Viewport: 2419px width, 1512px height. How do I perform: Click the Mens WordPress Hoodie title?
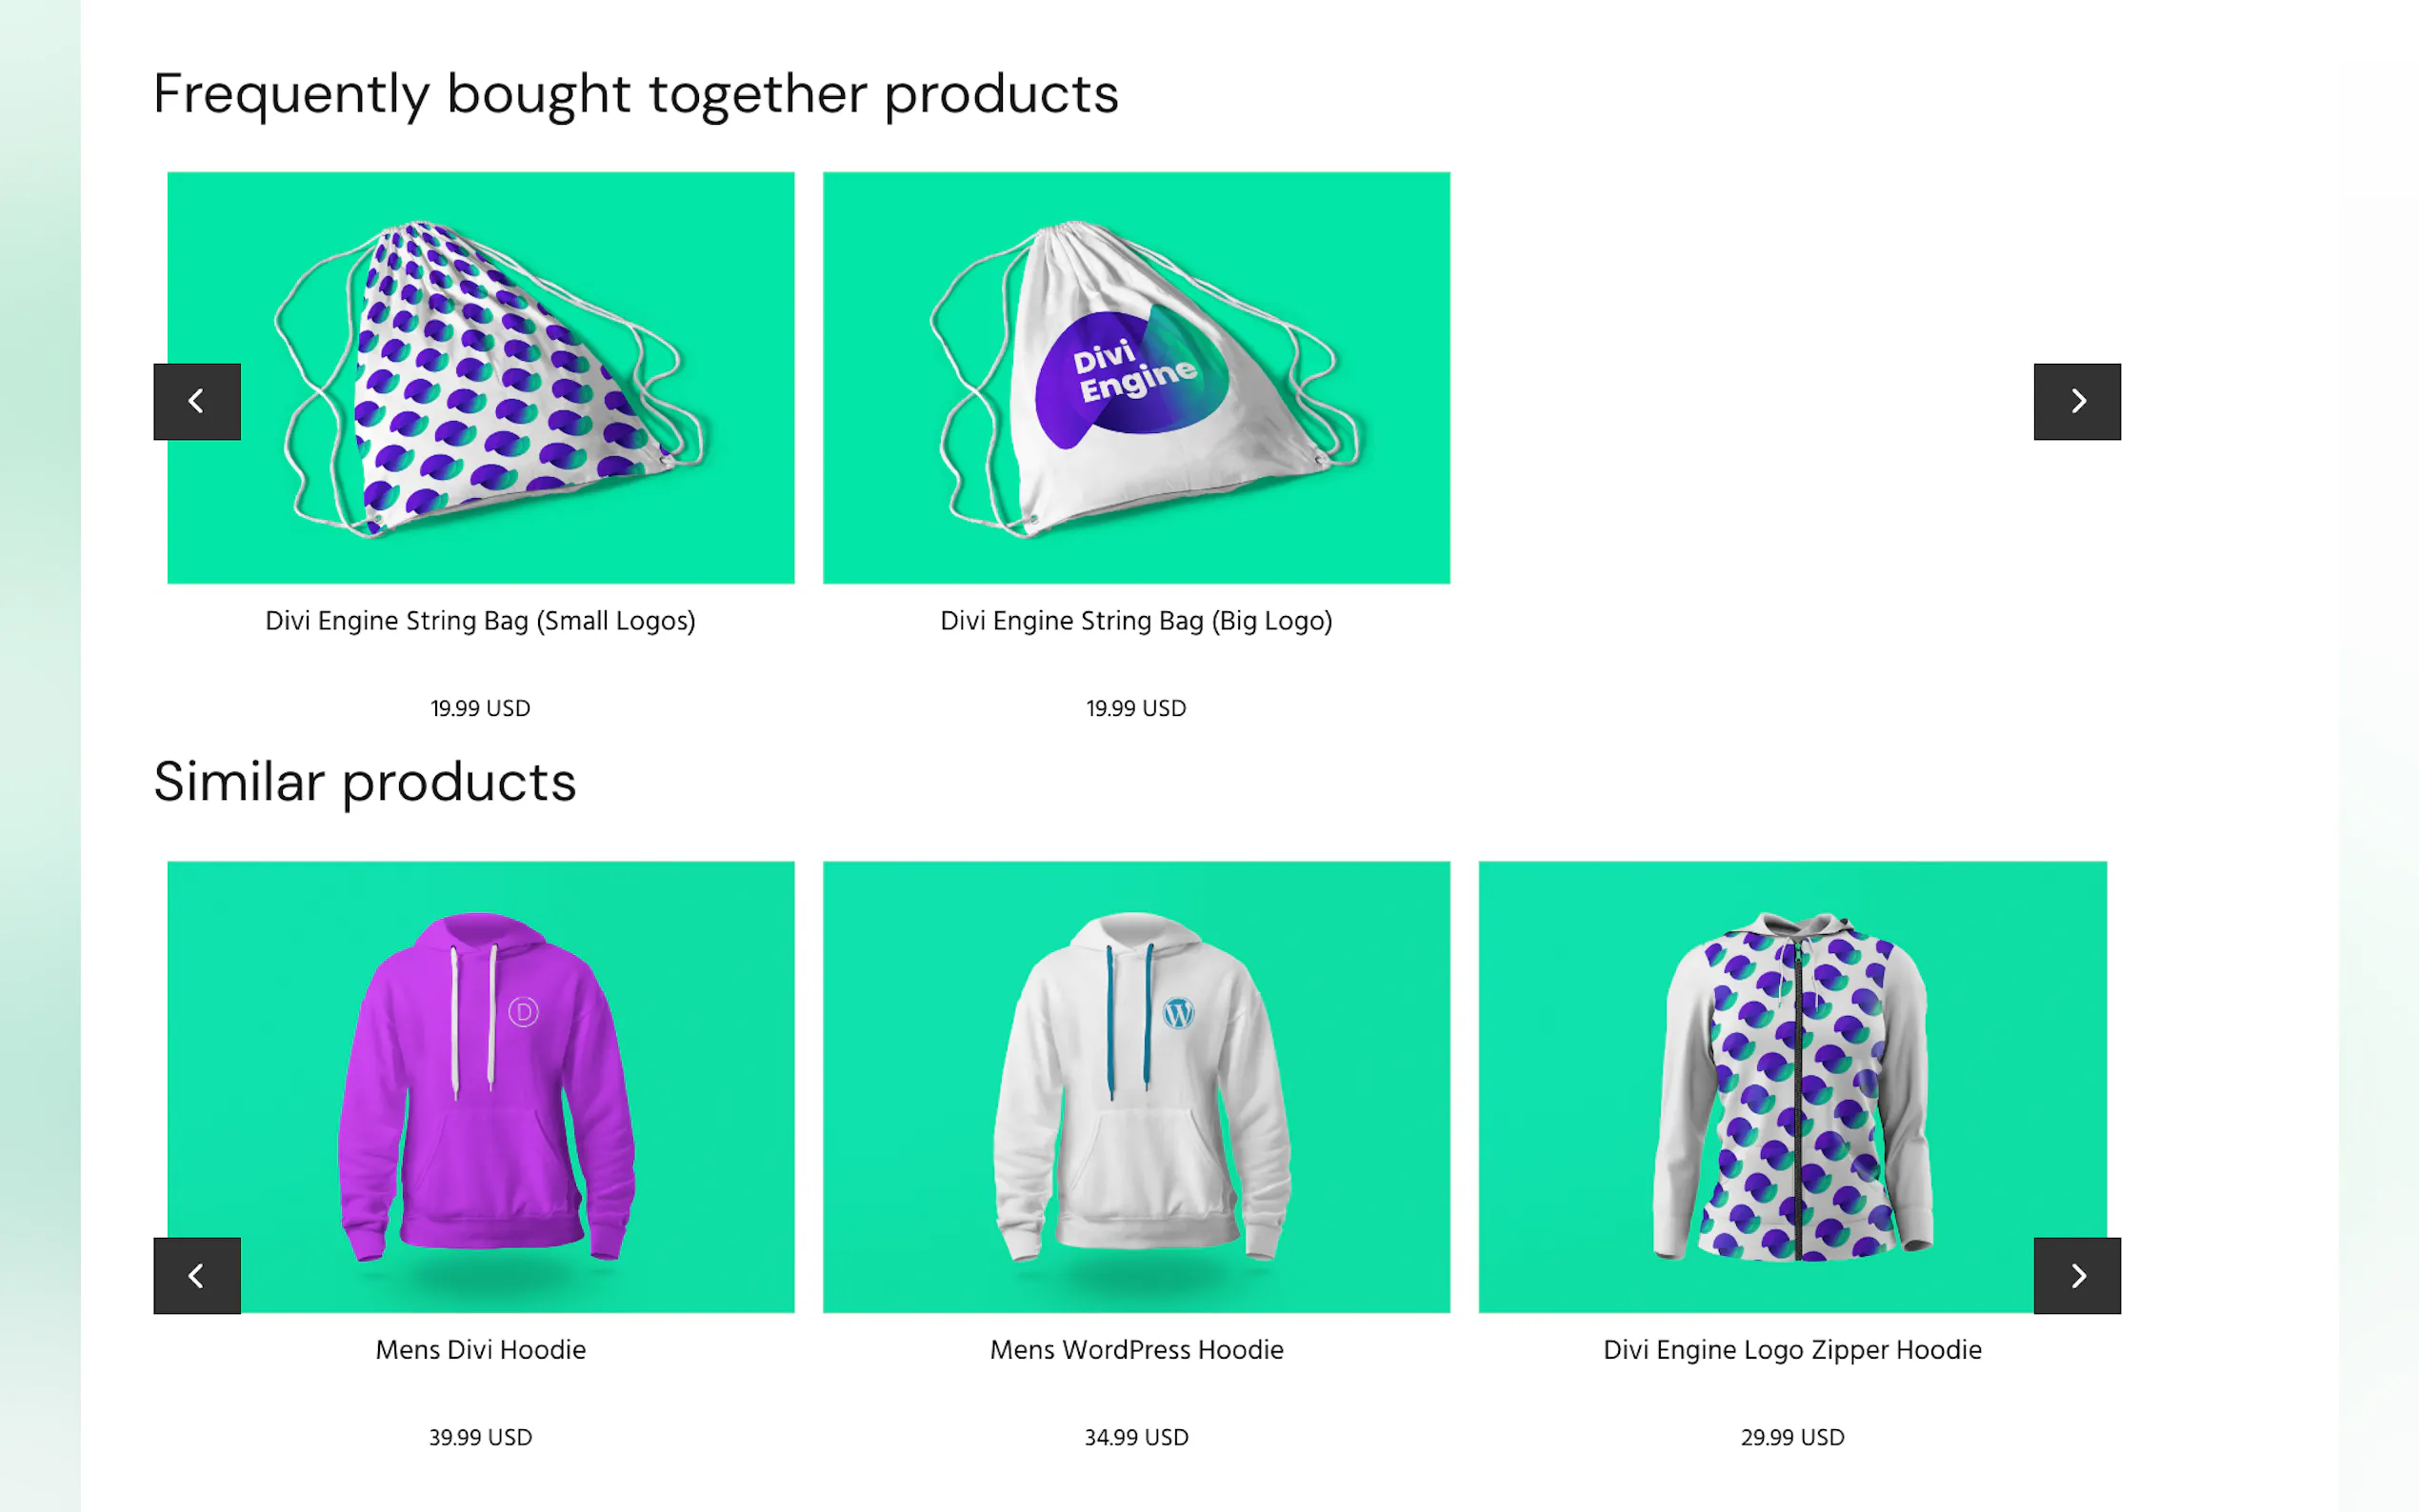(x=1136, y=1350)
